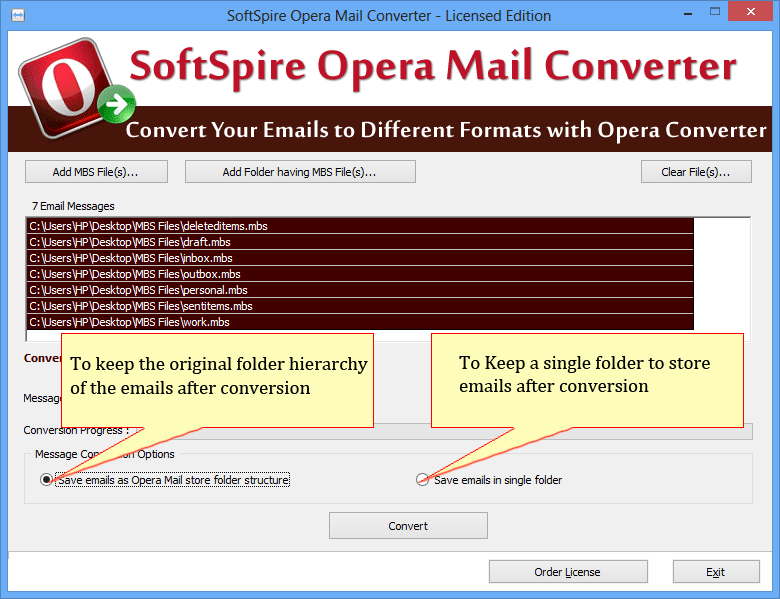Select outbox.mbs file row
This screenshot has width=780, height=599.
360,274
